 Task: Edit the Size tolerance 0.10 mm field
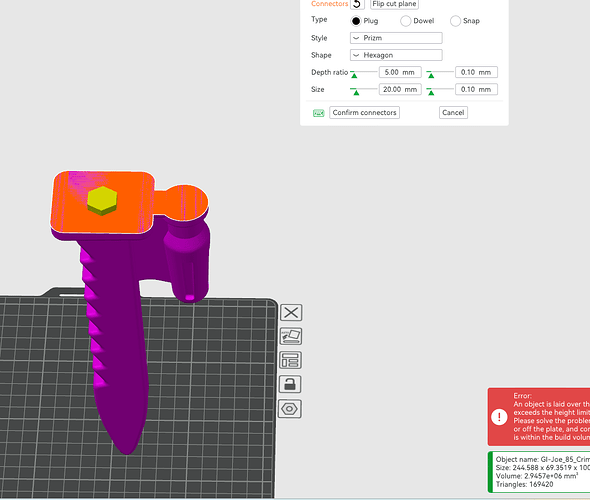476,89
